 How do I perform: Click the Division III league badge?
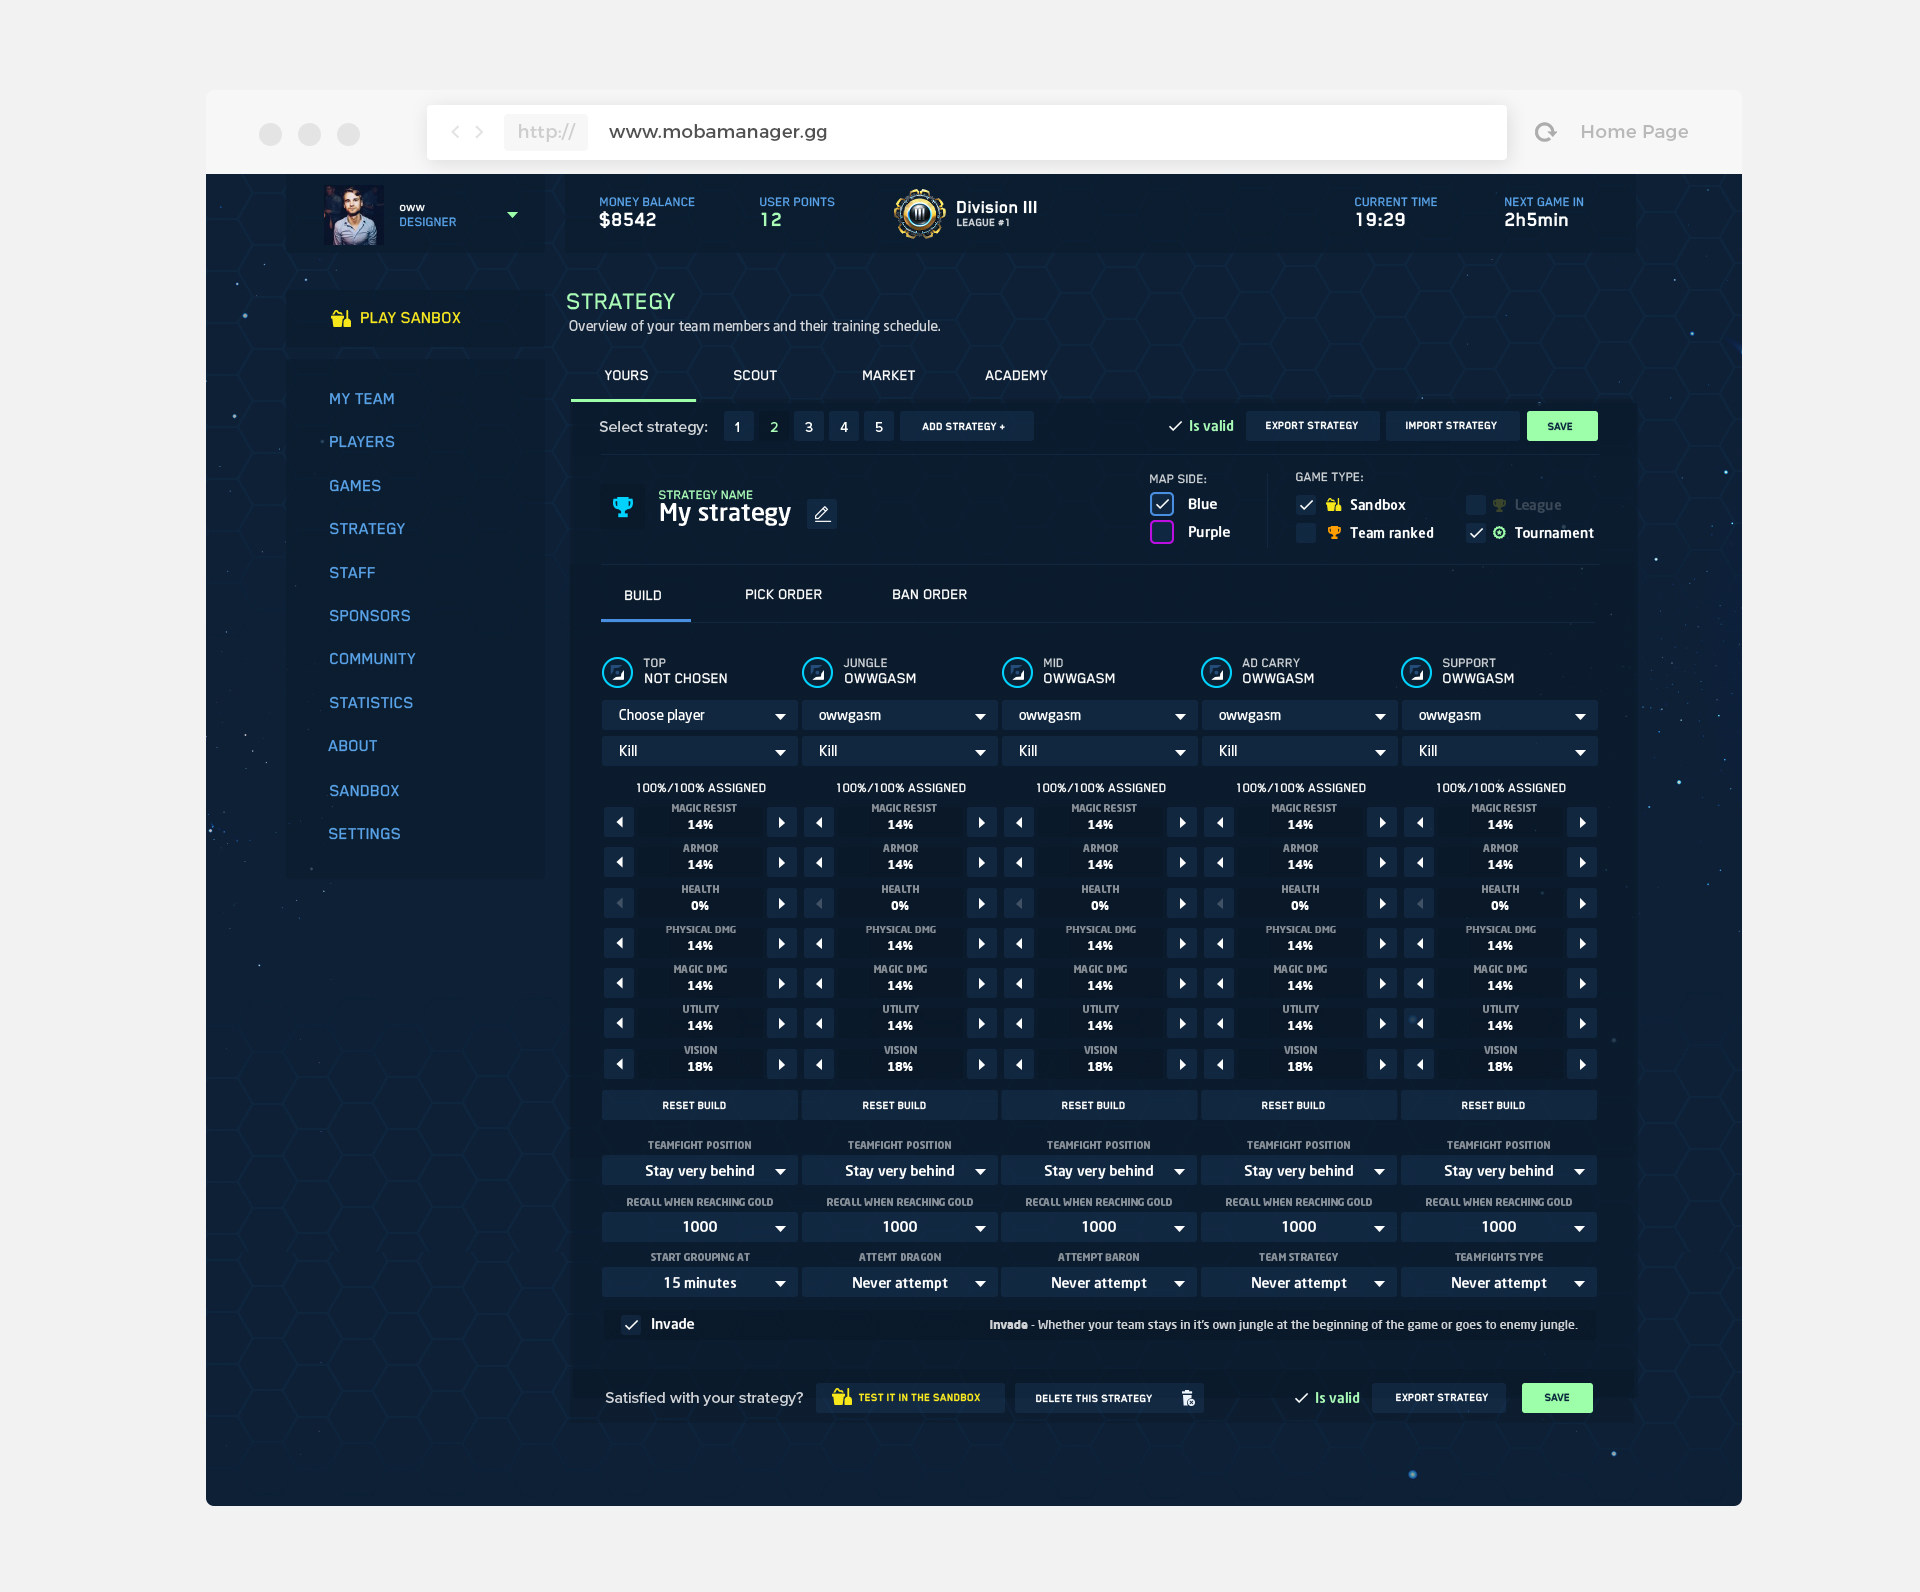[x=919, y=213]
